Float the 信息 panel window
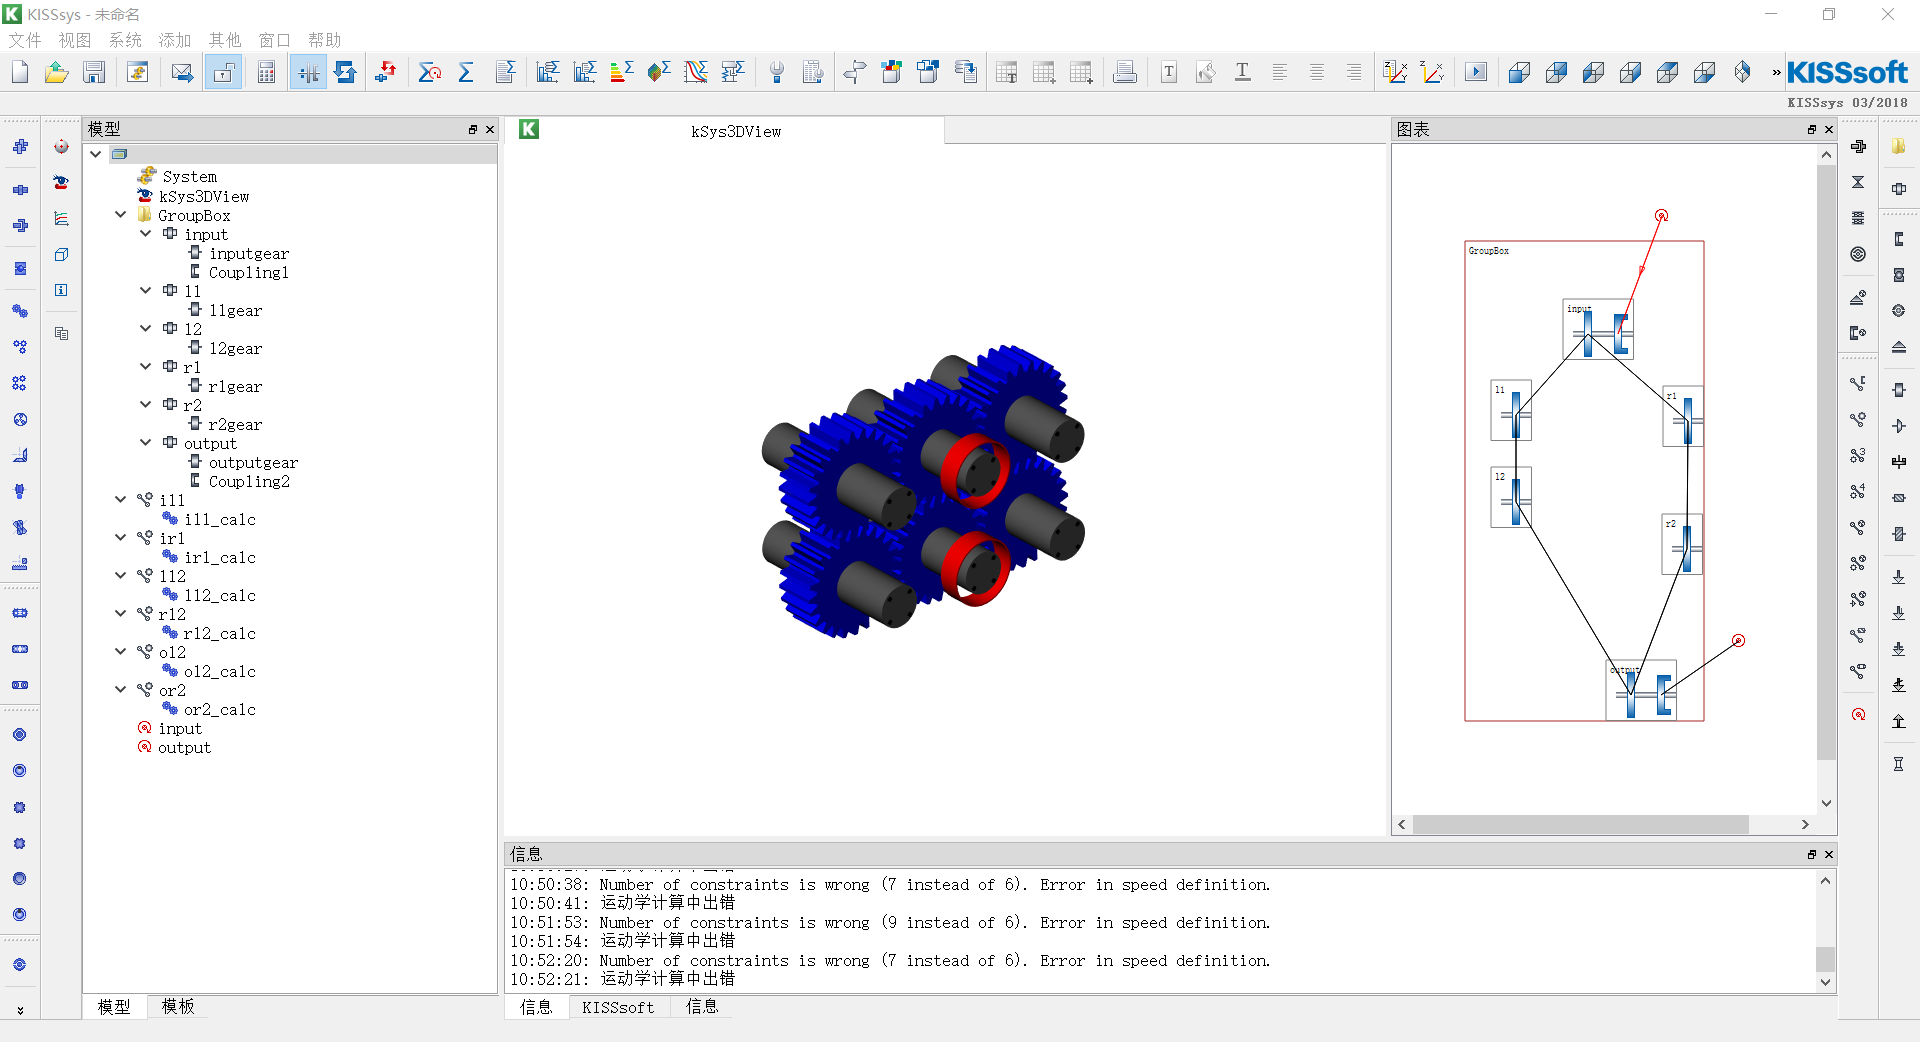This screenshot has height=1042, width=1920. [x=1812, y=854]
